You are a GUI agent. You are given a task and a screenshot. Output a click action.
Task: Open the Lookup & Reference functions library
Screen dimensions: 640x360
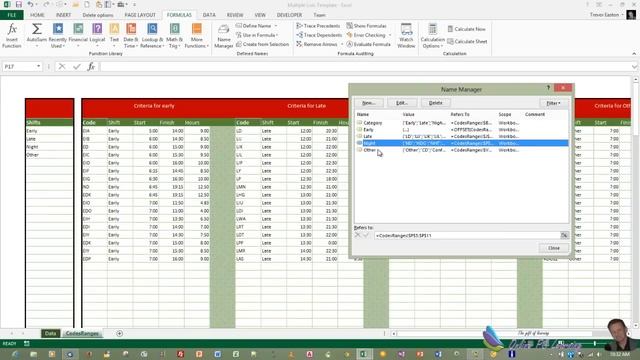coord(152,36)
